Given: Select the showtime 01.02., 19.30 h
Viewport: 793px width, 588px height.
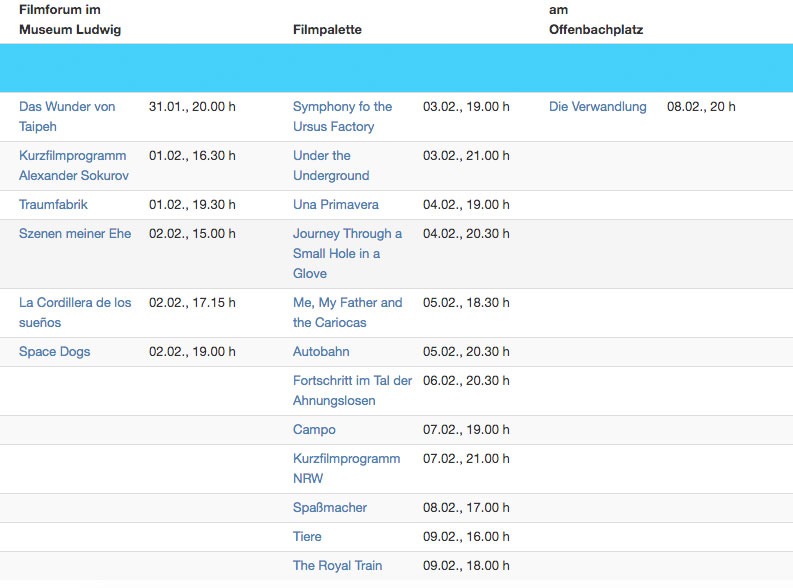Looking at the screenshot, I should 192,205.
